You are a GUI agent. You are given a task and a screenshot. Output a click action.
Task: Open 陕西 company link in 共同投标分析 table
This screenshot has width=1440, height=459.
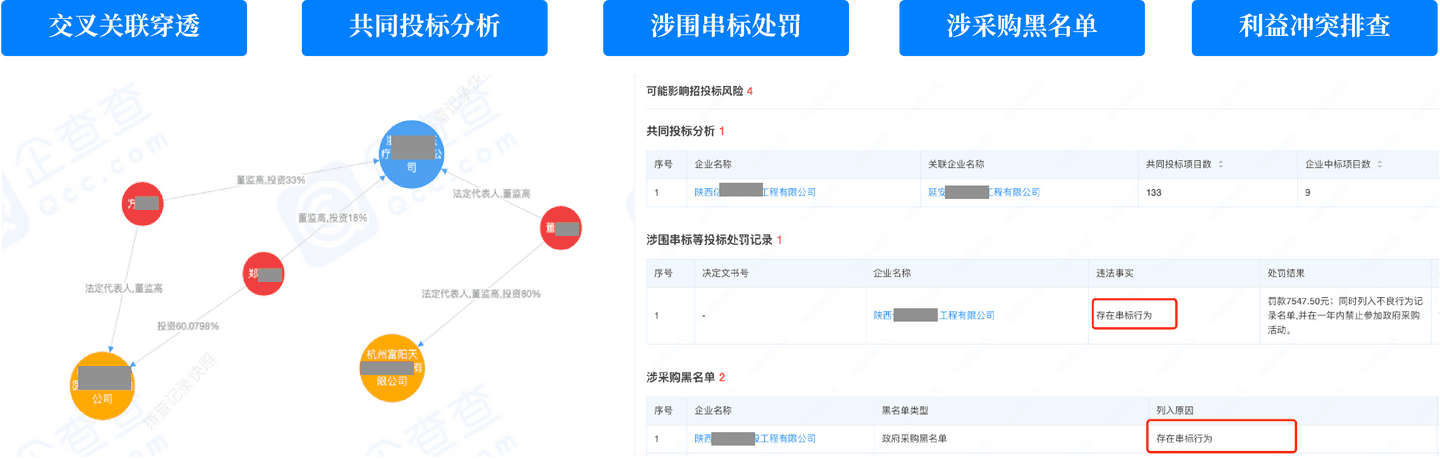[x=755, y=192]
